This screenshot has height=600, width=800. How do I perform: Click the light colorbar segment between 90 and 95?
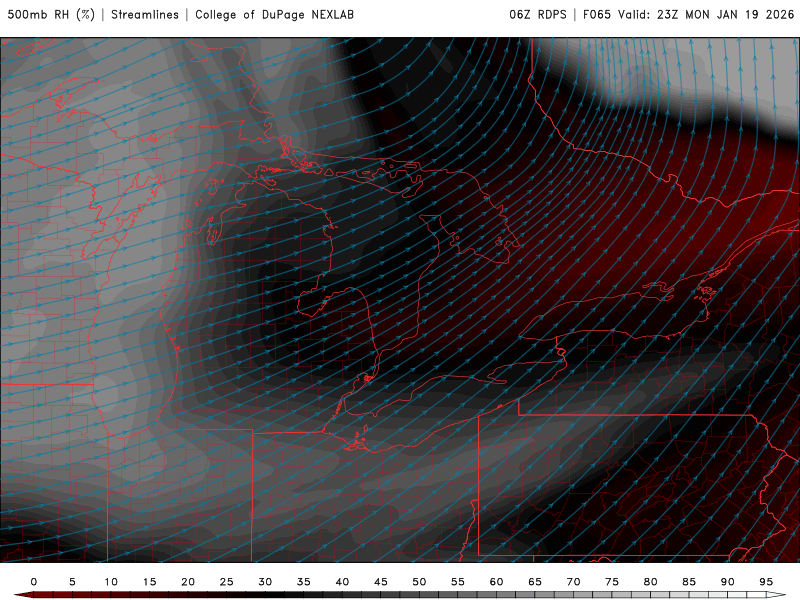[746, 595]
